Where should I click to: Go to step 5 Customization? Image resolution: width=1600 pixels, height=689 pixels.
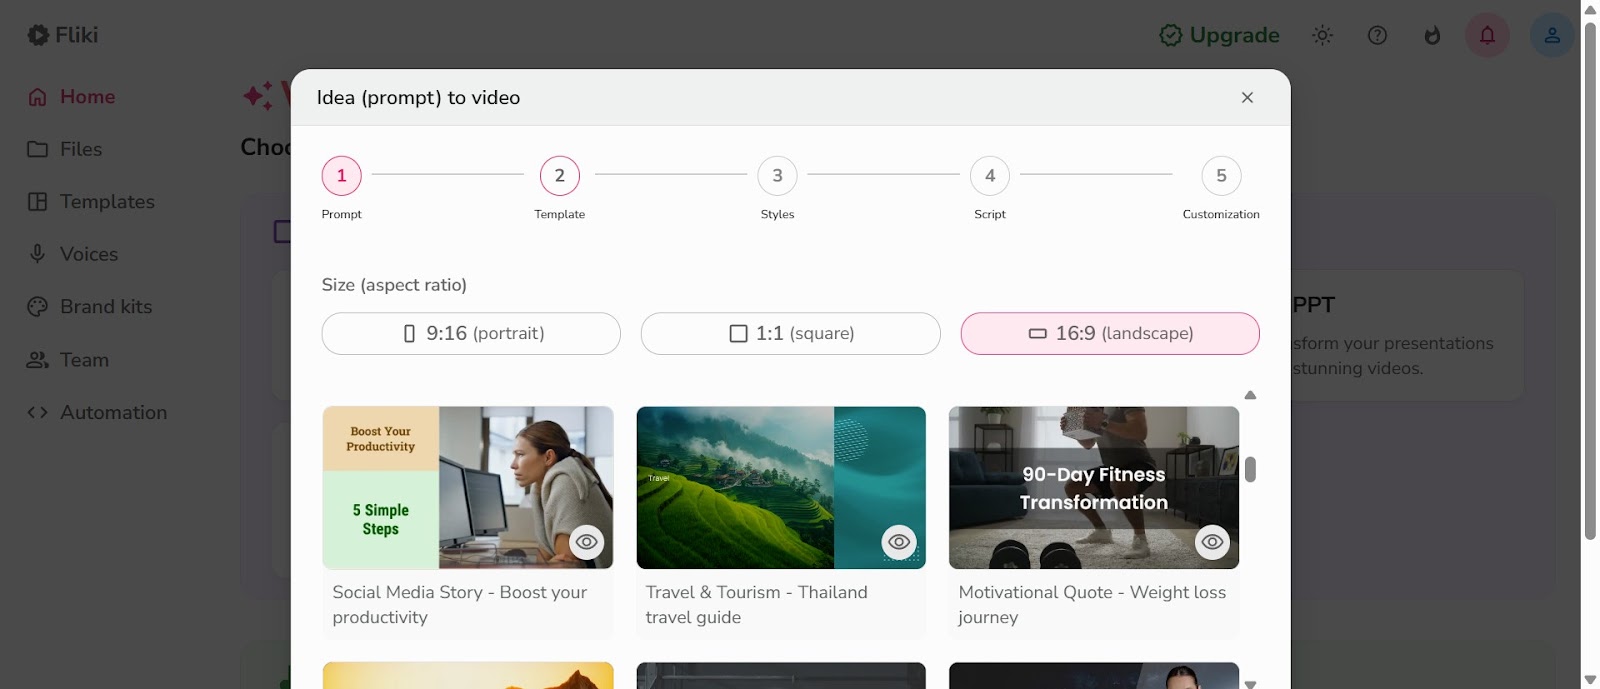coord(1221,176)
